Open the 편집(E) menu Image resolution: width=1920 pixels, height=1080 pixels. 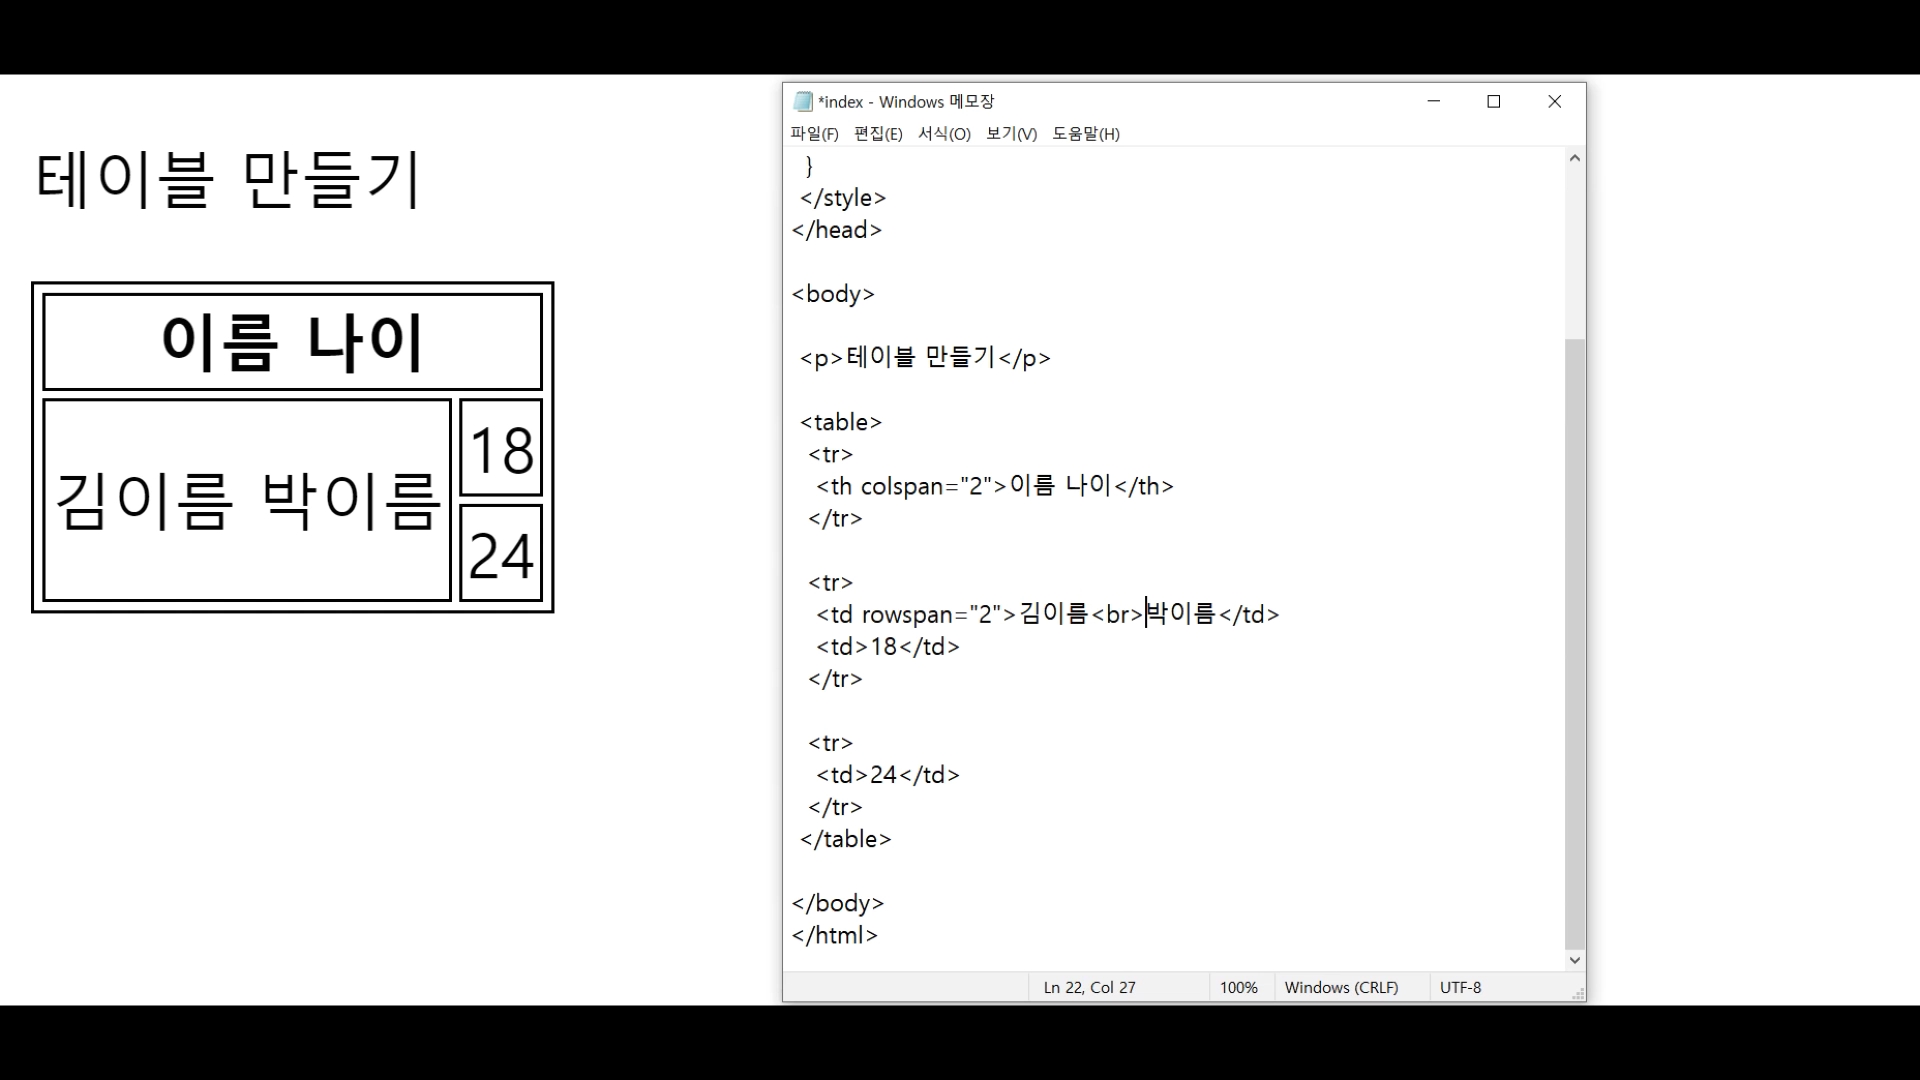click(878, 134)
